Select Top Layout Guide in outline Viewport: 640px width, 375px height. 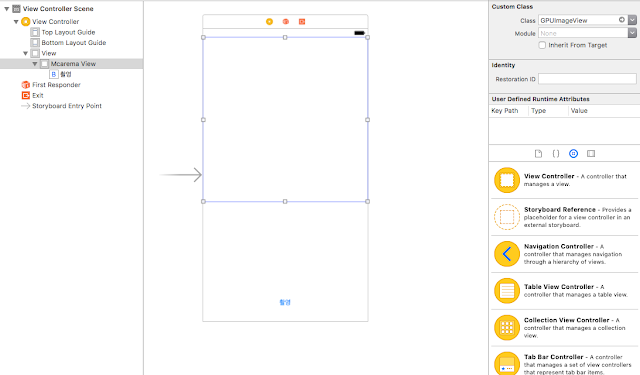68,32
